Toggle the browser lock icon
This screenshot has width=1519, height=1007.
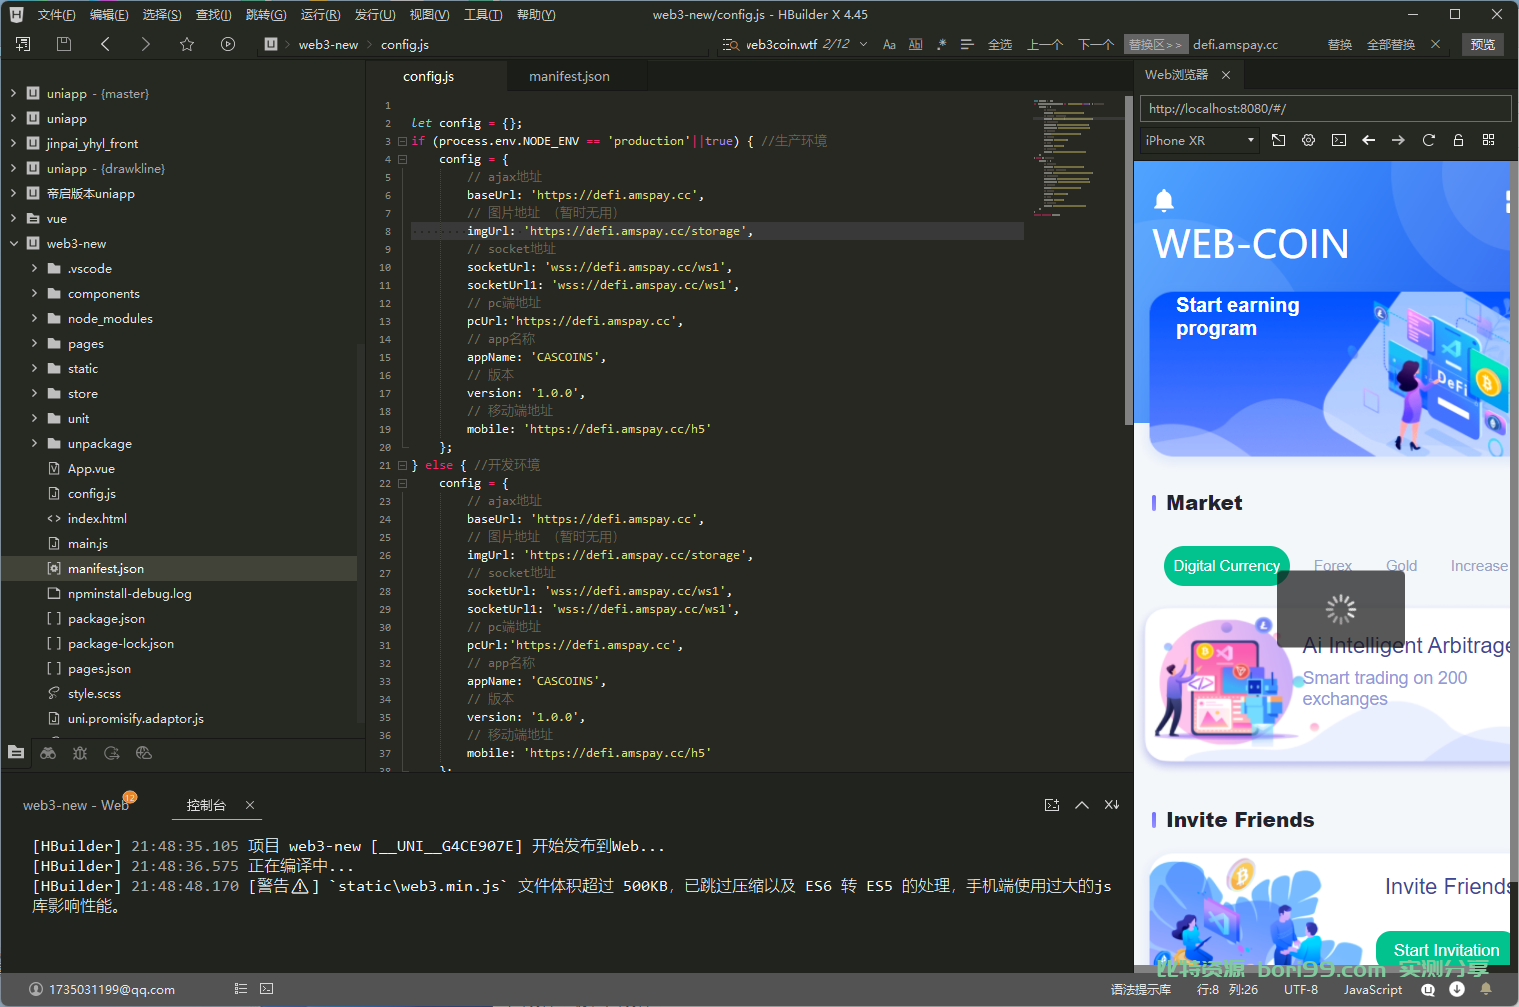(1458, 140)
